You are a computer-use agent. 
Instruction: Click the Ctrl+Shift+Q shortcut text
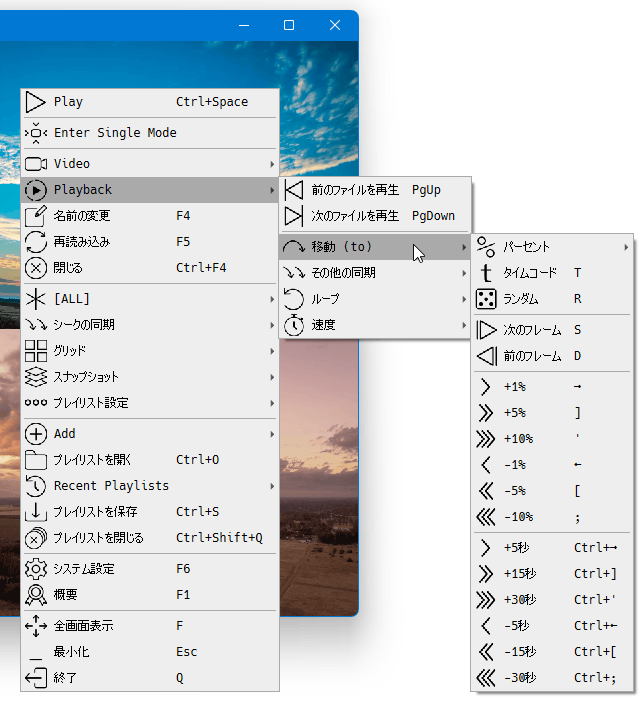pyautogui.click(x=219, y=538)
